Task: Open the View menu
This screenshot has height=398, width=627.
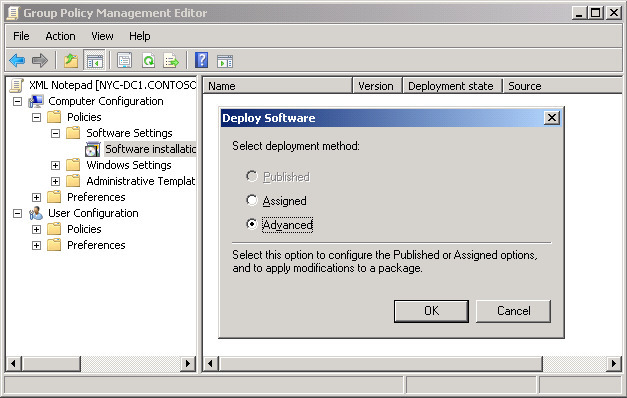Action: click(x=102, y=36)
